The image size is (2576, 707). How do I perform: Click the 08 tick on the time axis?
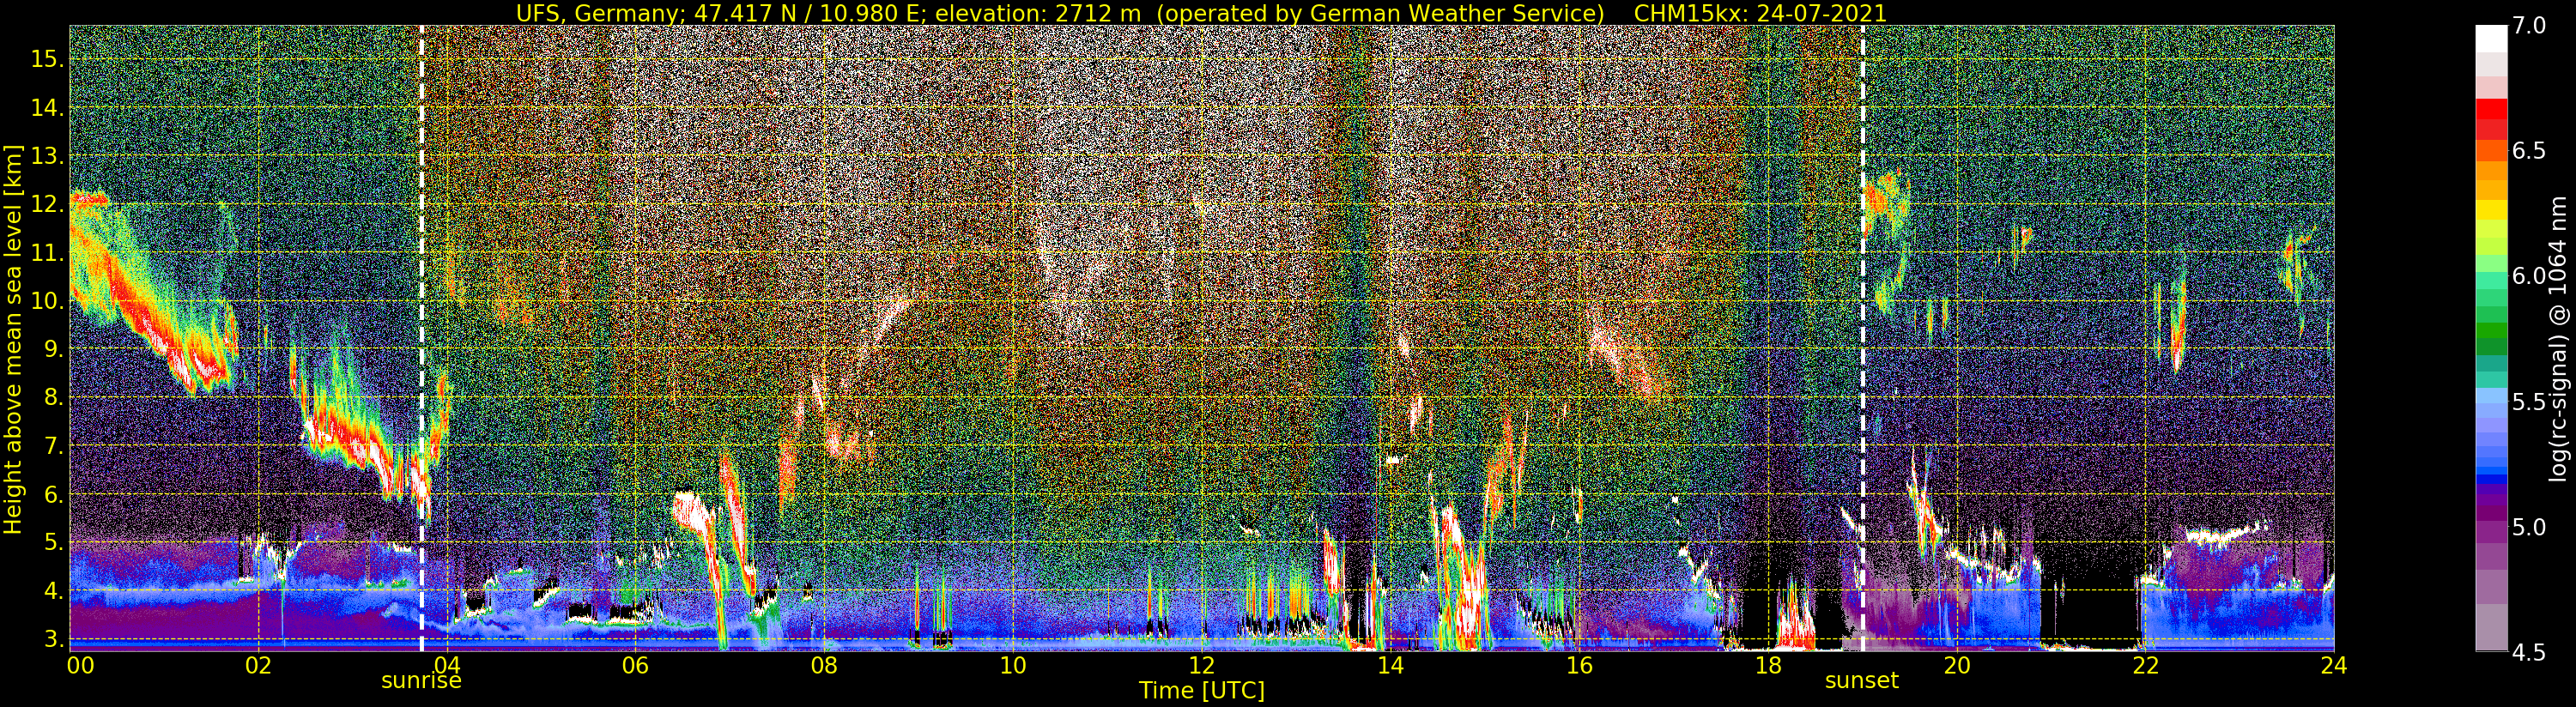coord(823,665)
